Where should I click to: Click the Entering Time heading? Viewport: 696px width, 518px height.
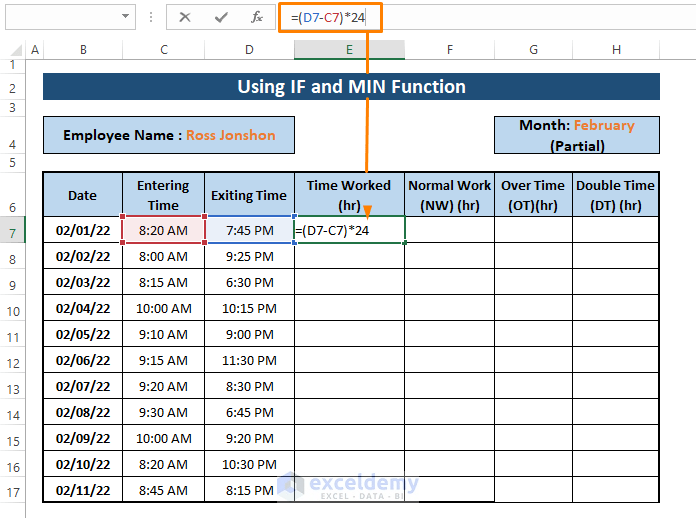163,195
